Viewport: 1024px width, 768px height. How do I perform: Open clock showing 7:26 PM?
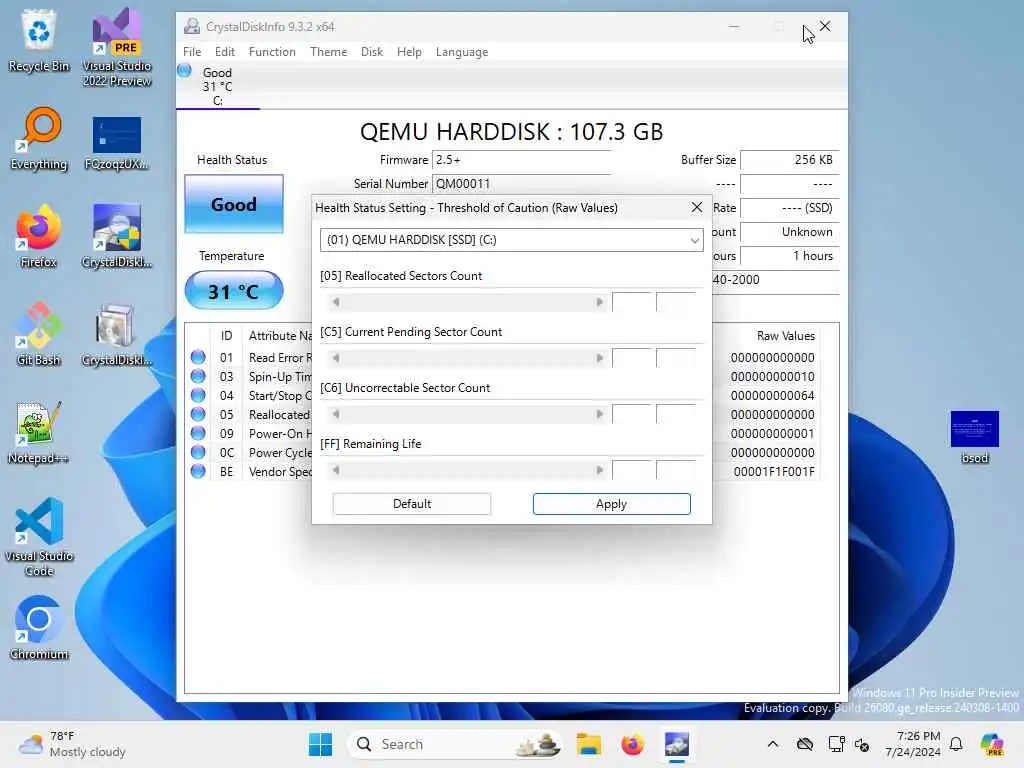click(913, 744)
